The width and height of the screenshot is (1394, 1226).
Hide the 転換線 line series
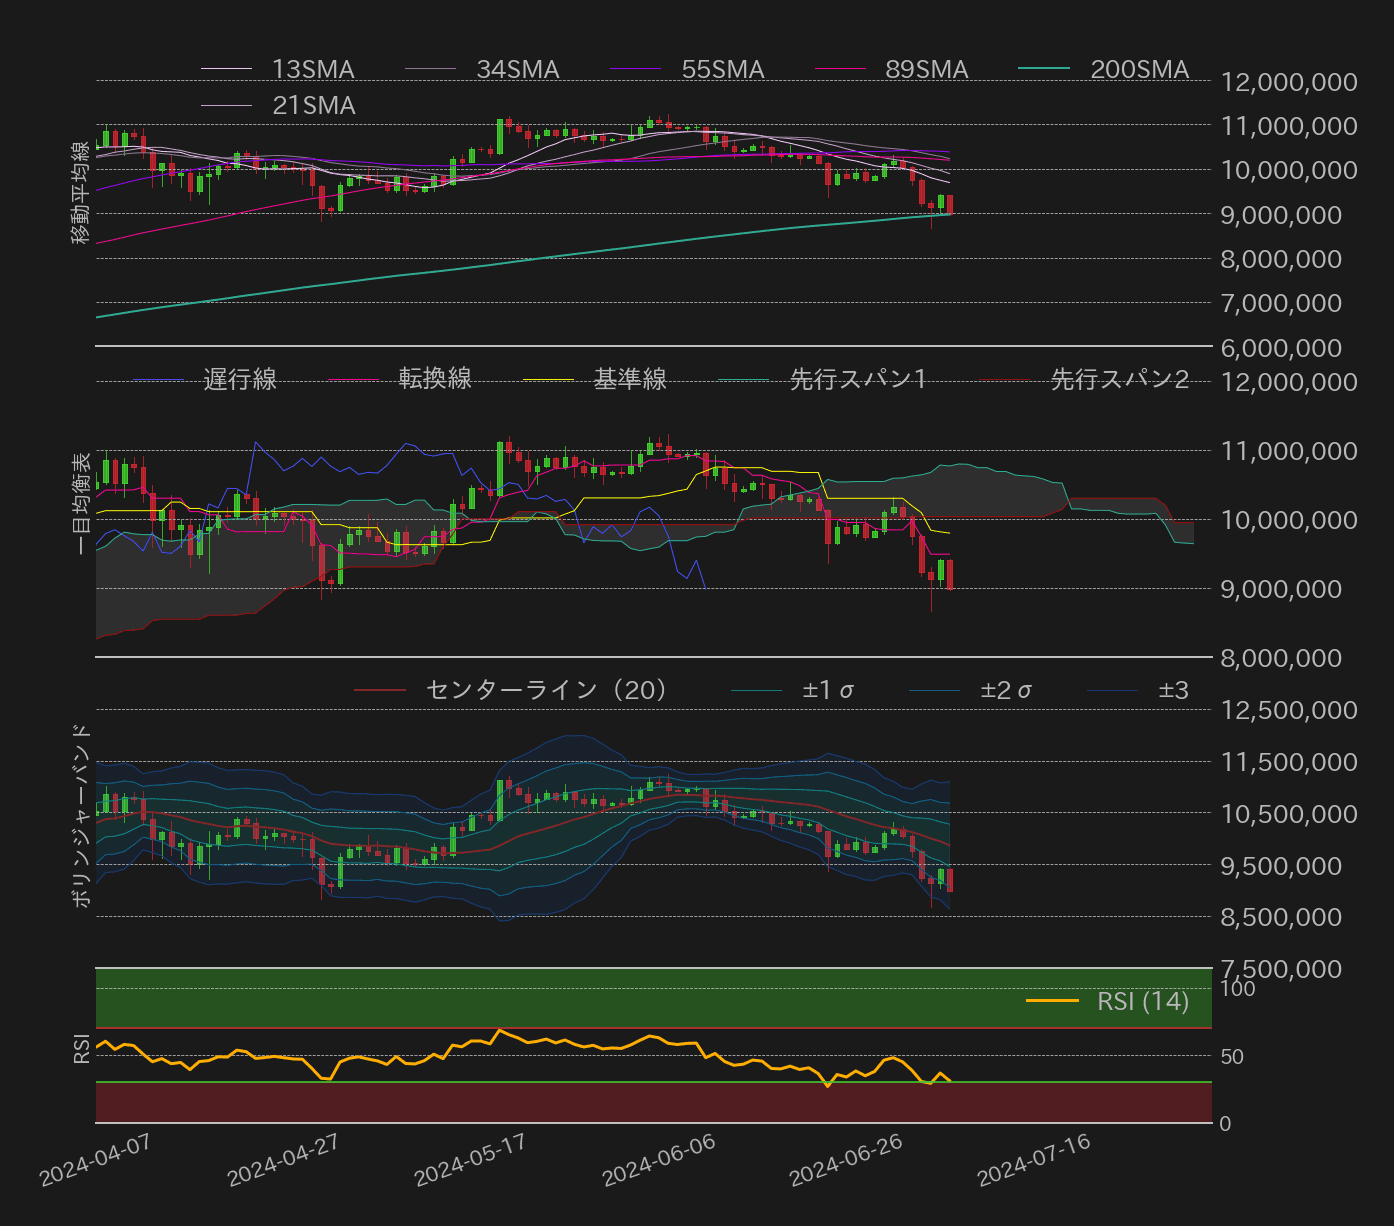pos(435,378)
